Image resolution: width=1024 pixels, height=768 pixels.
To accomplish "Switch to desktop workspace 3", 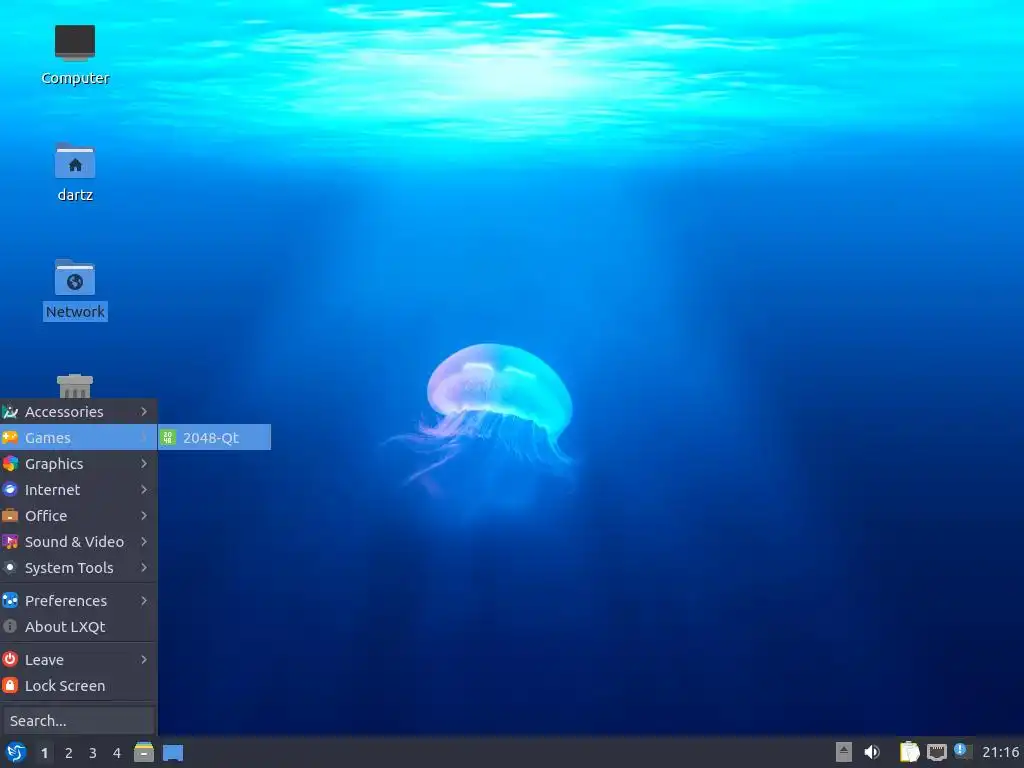I will [93, 753].
